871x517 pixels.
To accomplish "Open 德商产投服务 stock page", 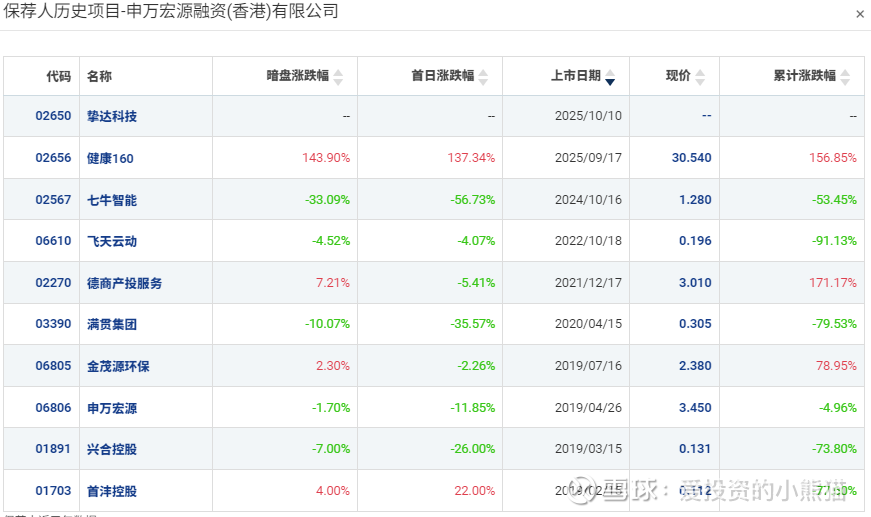I will [x=124, y=283].
